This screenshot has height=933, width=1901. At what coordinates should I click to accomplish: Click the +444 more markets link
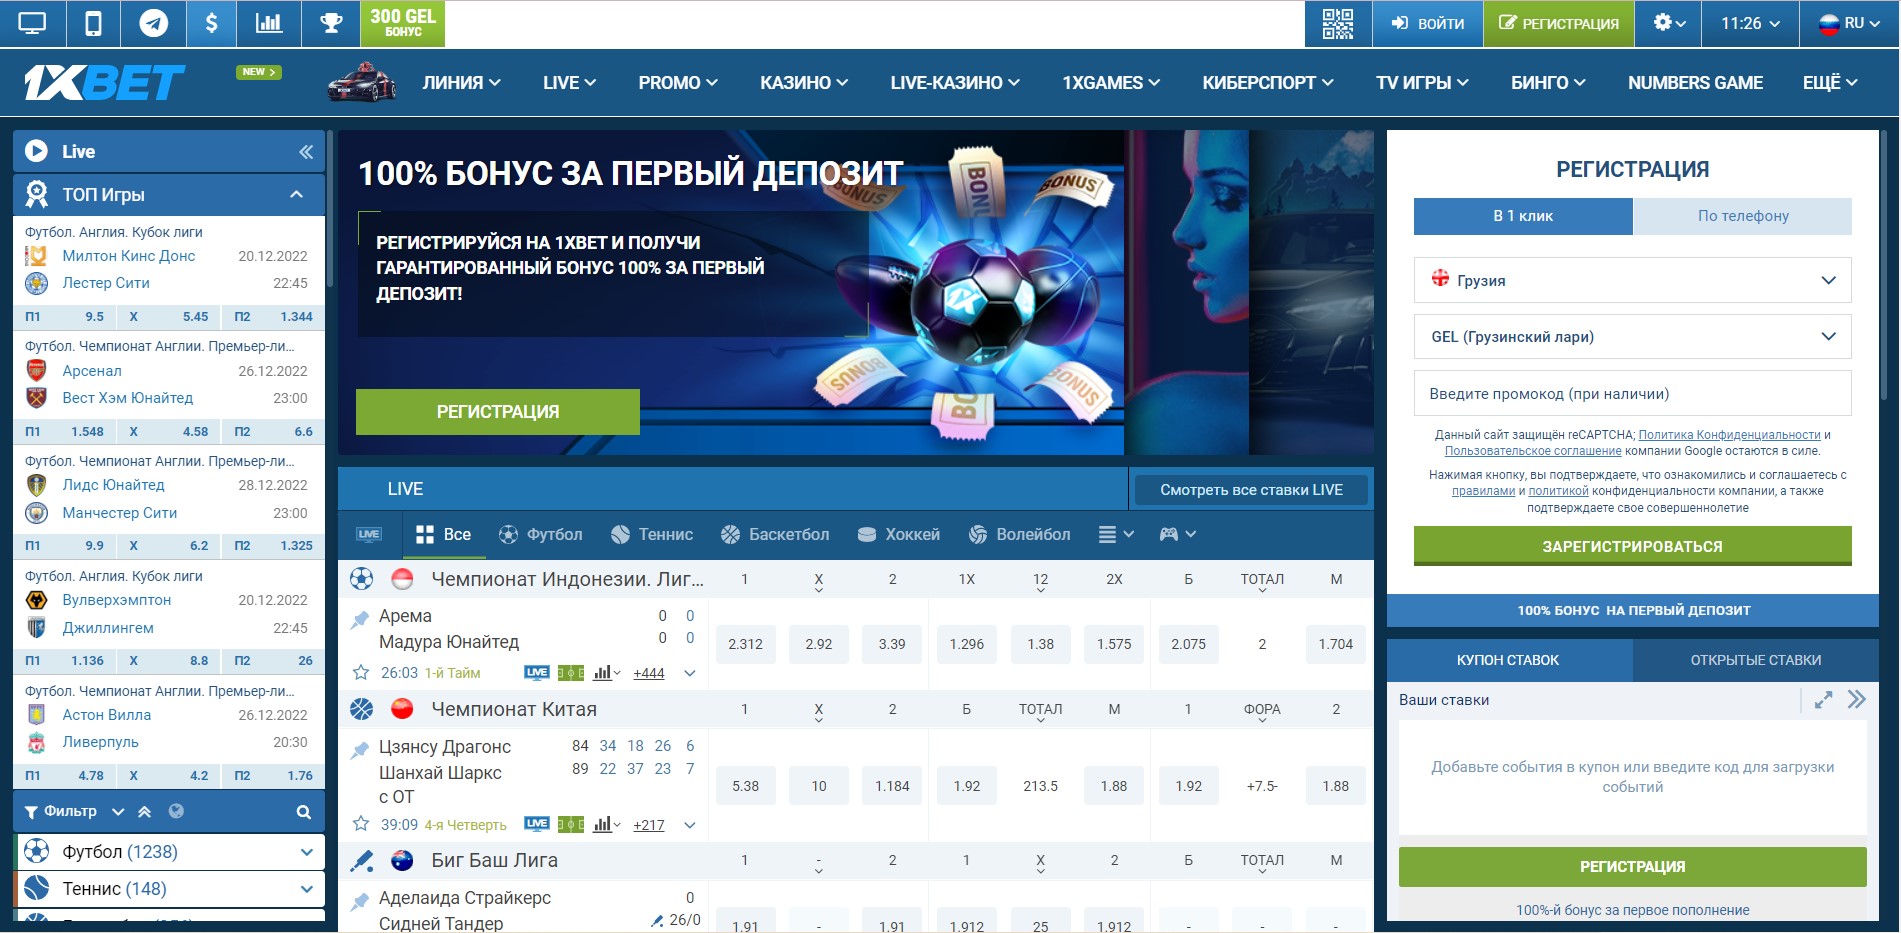[649, 673]
